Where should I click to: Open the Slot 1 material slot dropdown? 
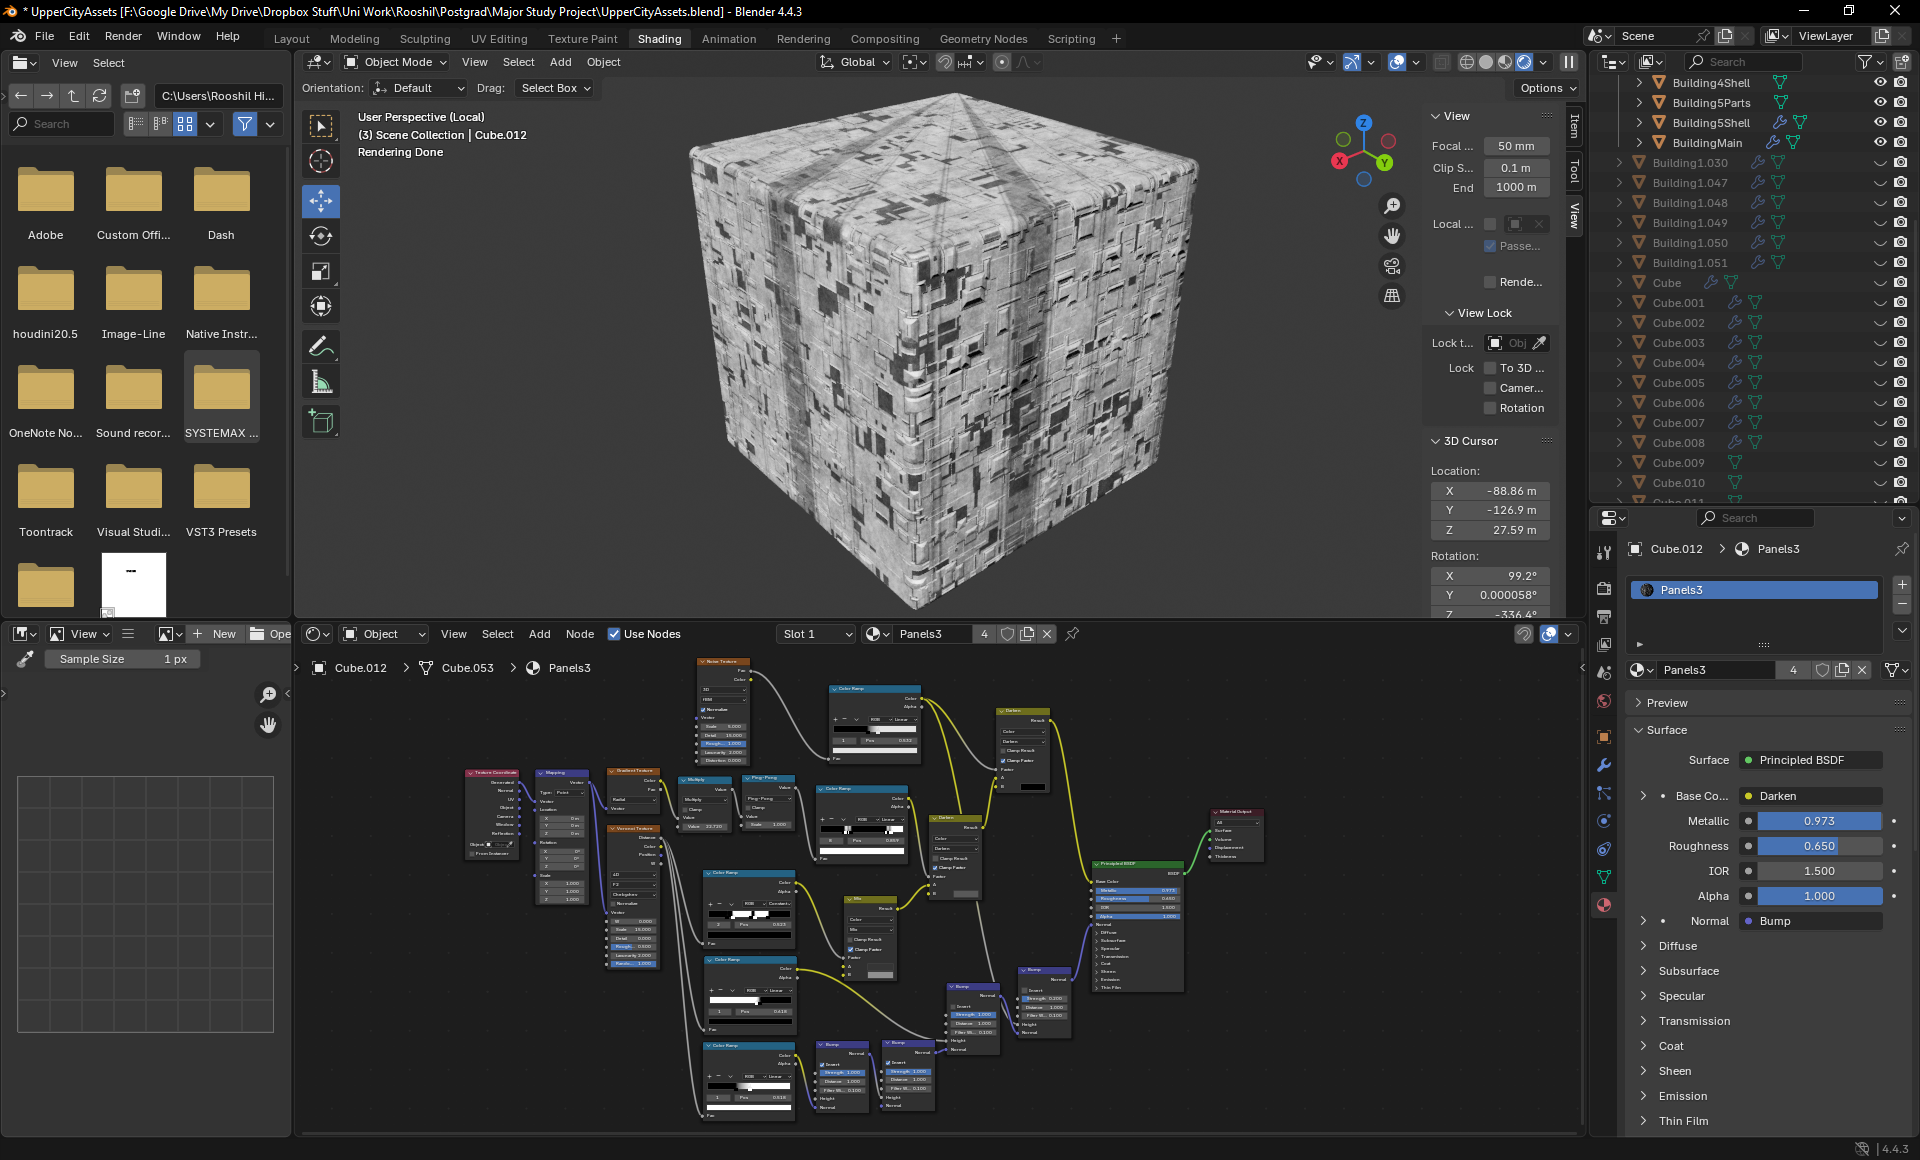pyautogui.click(x=817, y=634)
